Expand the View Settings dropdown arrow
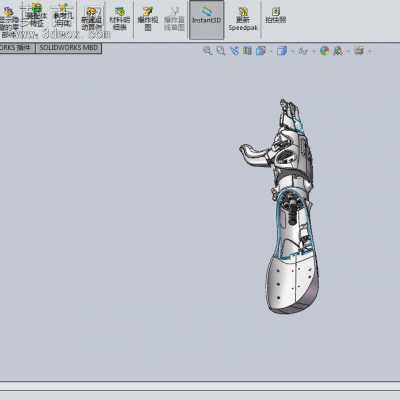 369,52
